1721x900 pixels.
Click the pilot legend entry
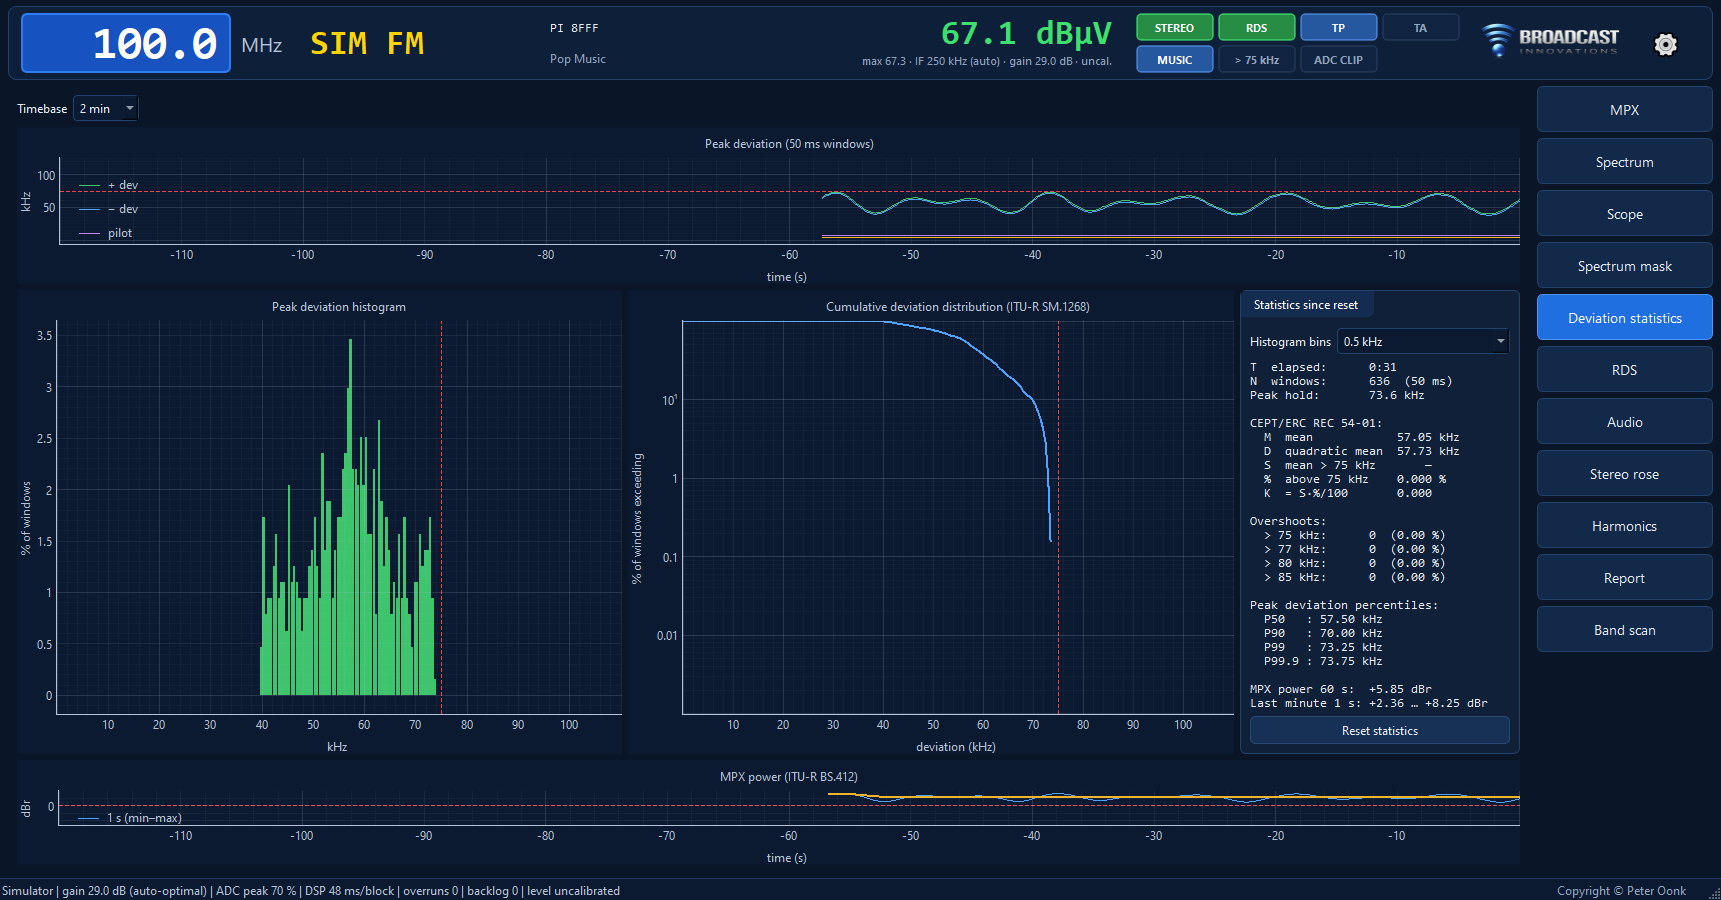pos(106,233)
